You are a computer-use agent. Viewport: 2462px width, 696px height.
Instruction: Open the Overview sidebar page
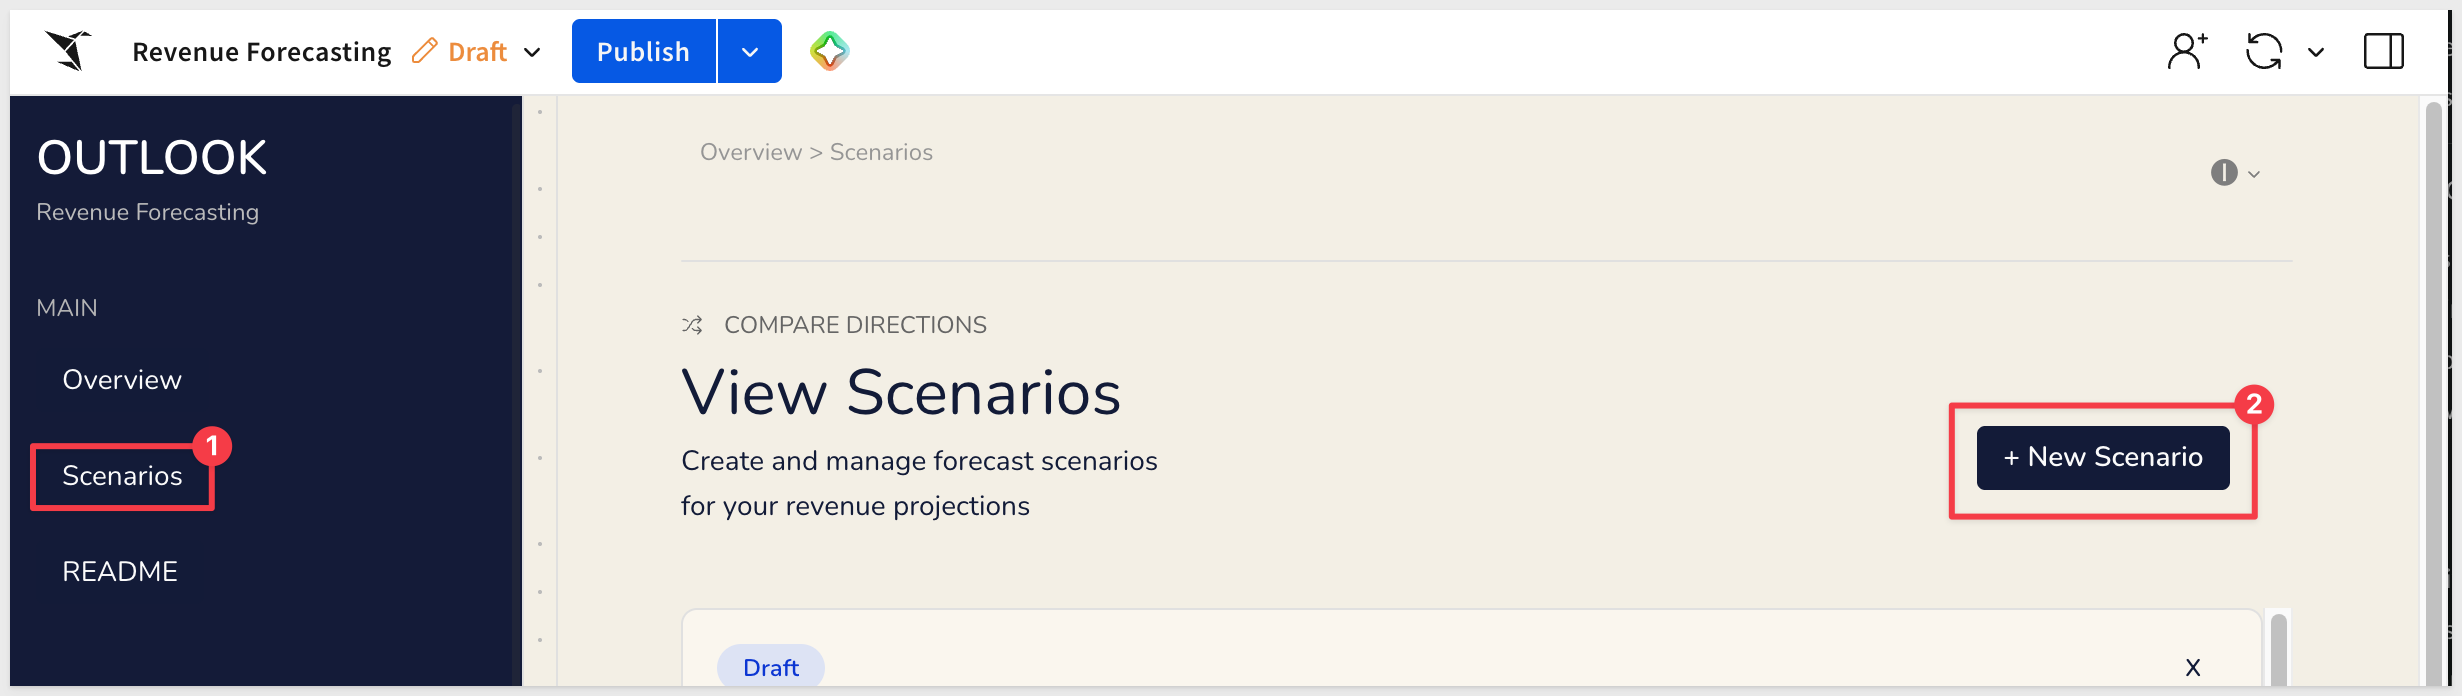click(x=122, y=380)
